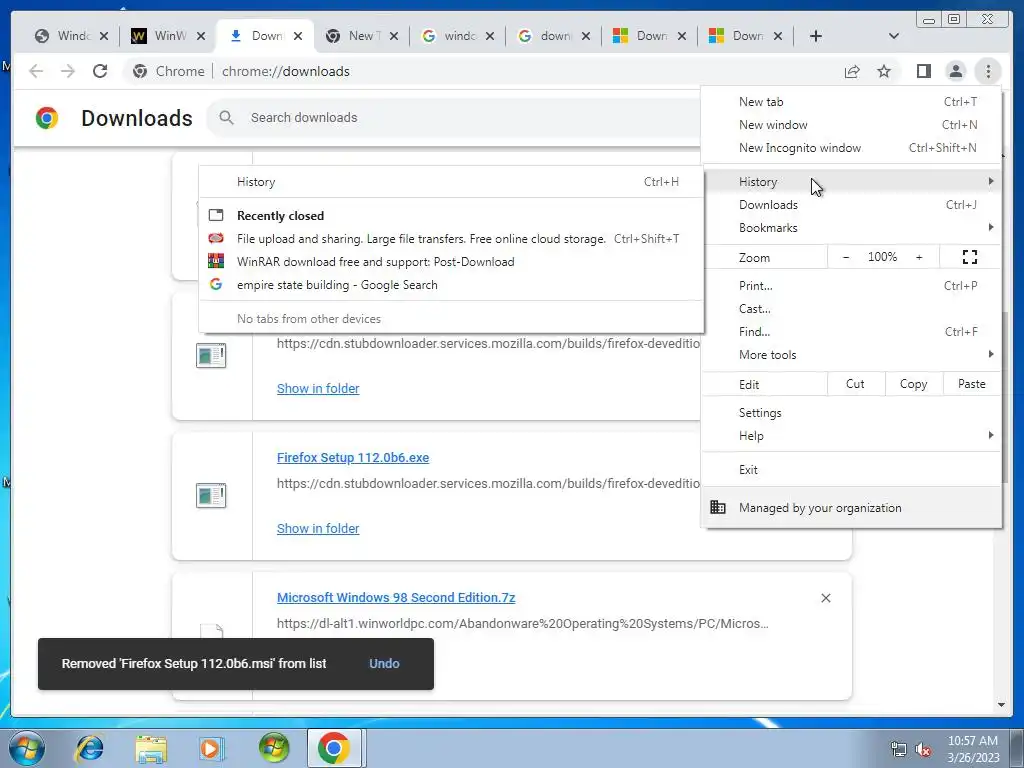
Task: Increase zoom with plus button
Action: pyautogui.click(x=919, y=257)
